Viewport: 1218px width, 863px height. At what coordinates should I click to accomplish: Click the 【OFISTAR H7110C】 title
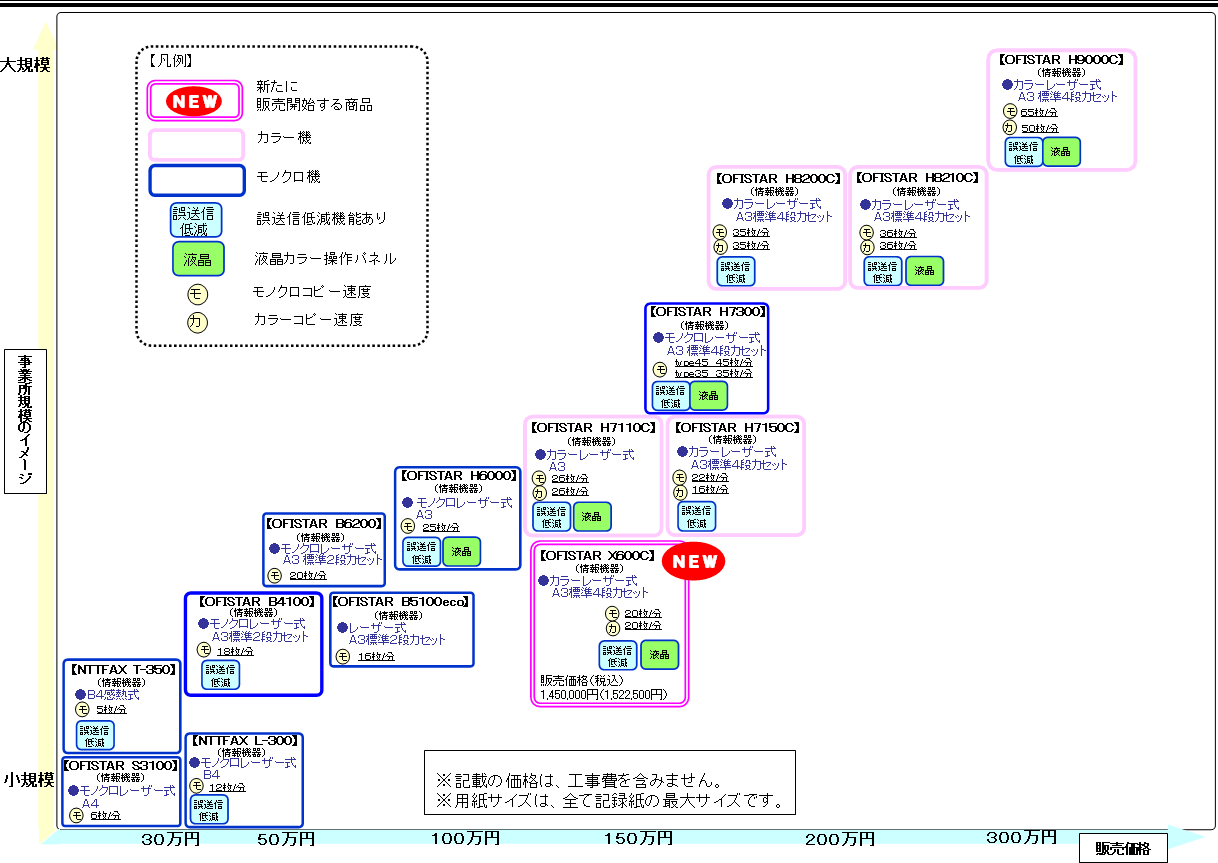pos(593,427)
